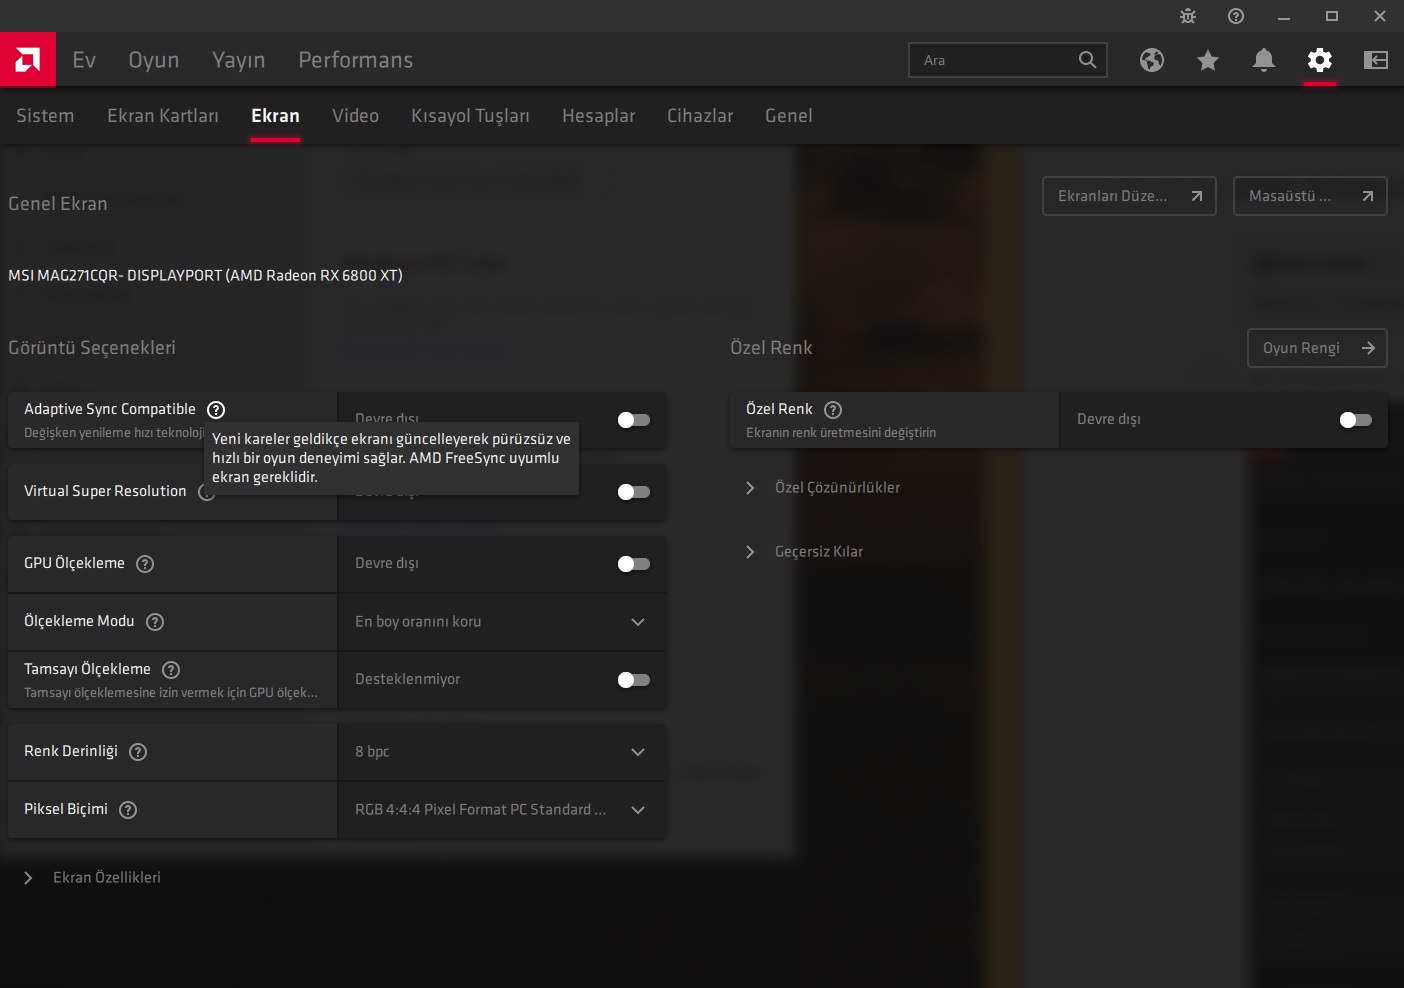This screenshot has height=988, width=1404.
Task: Enable GPU Ölçekleme switch
Action: pos(633,564)
